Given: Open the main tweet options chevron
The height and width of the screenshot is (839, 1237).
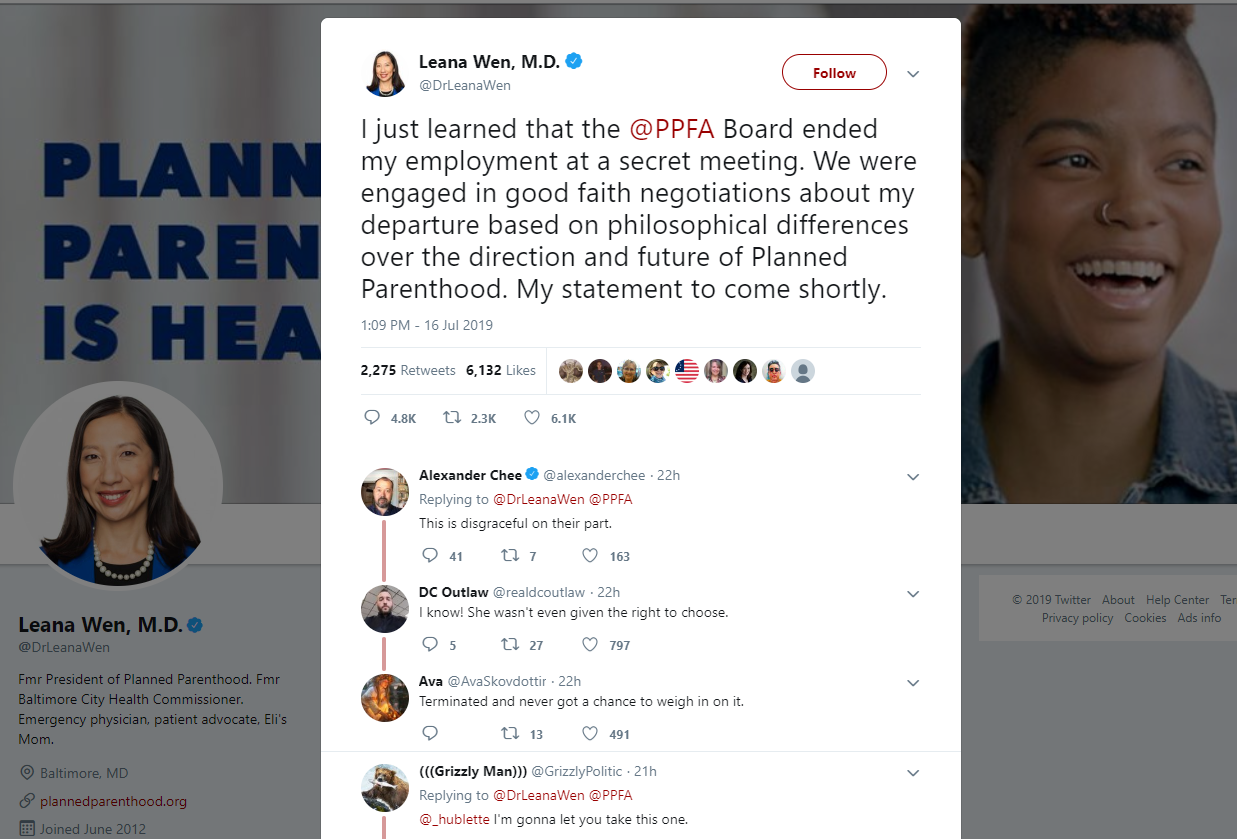Looking at the screenshot, I should coord(912,74).
